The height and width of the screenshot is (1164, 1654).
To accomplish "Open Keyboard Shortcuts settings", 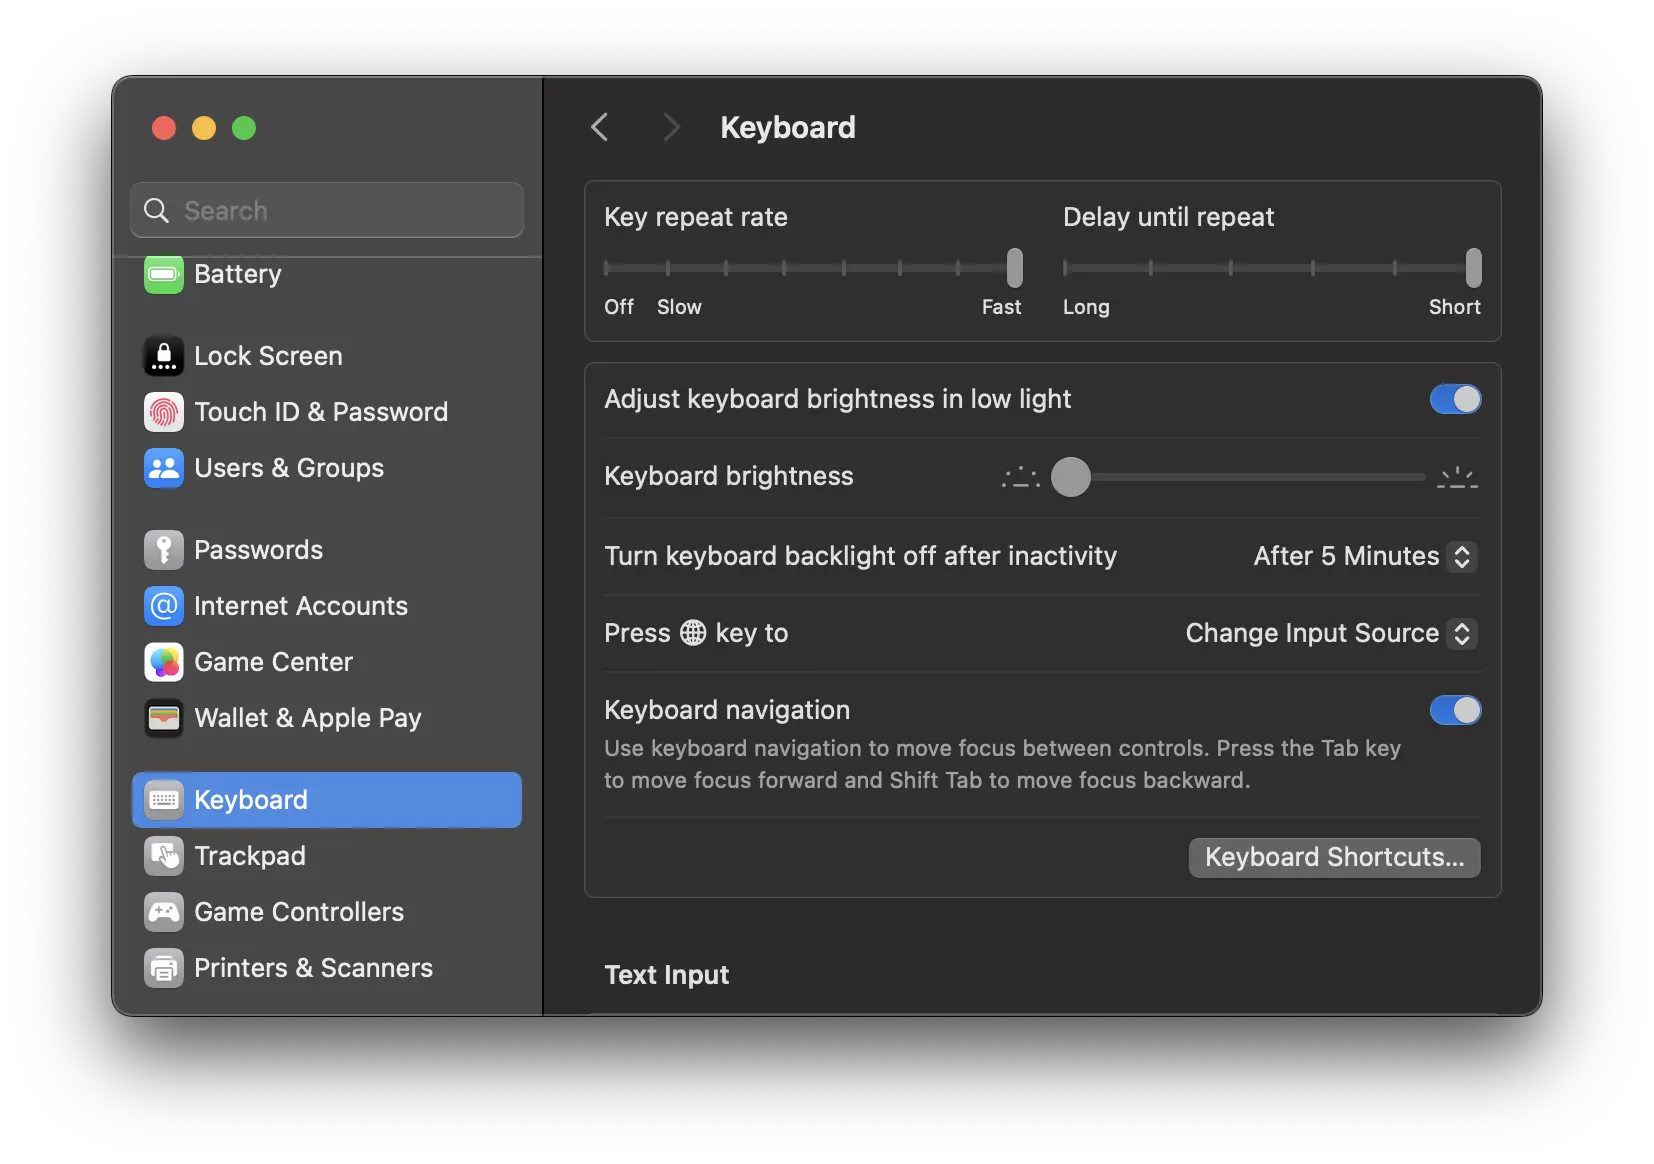I will point(1334,857).
